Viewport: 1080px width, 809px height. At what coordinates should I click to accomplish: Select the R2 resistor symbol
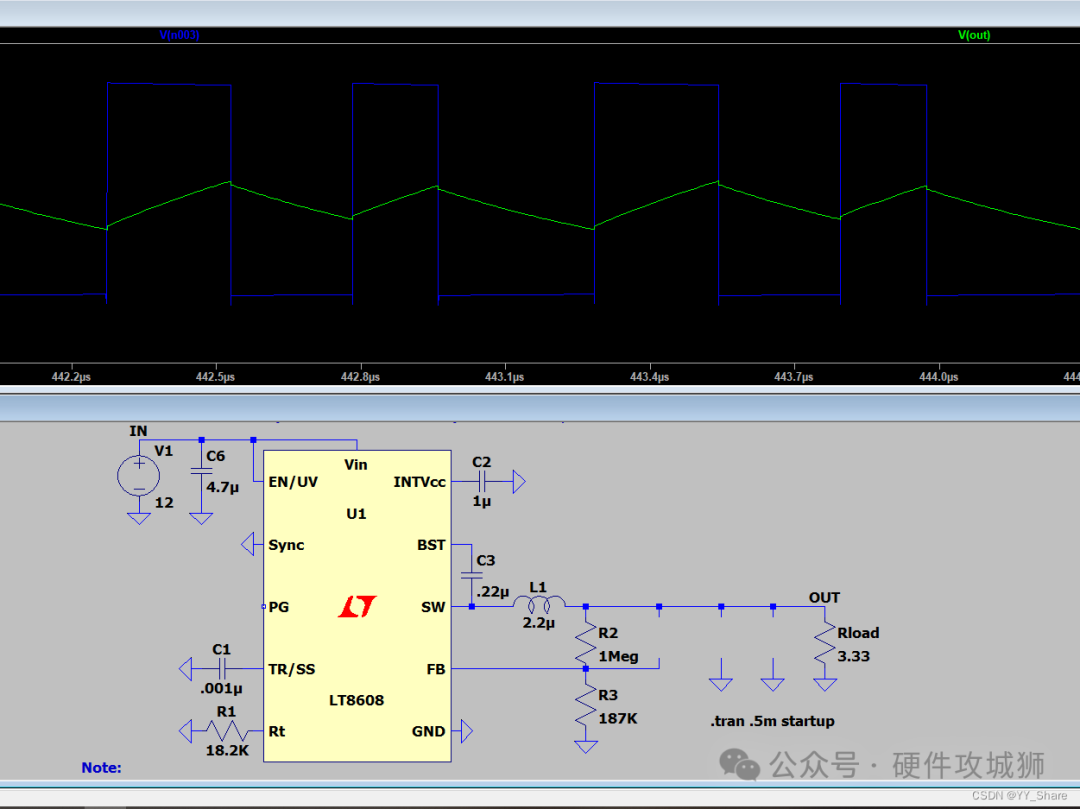(x=585, y=644)
